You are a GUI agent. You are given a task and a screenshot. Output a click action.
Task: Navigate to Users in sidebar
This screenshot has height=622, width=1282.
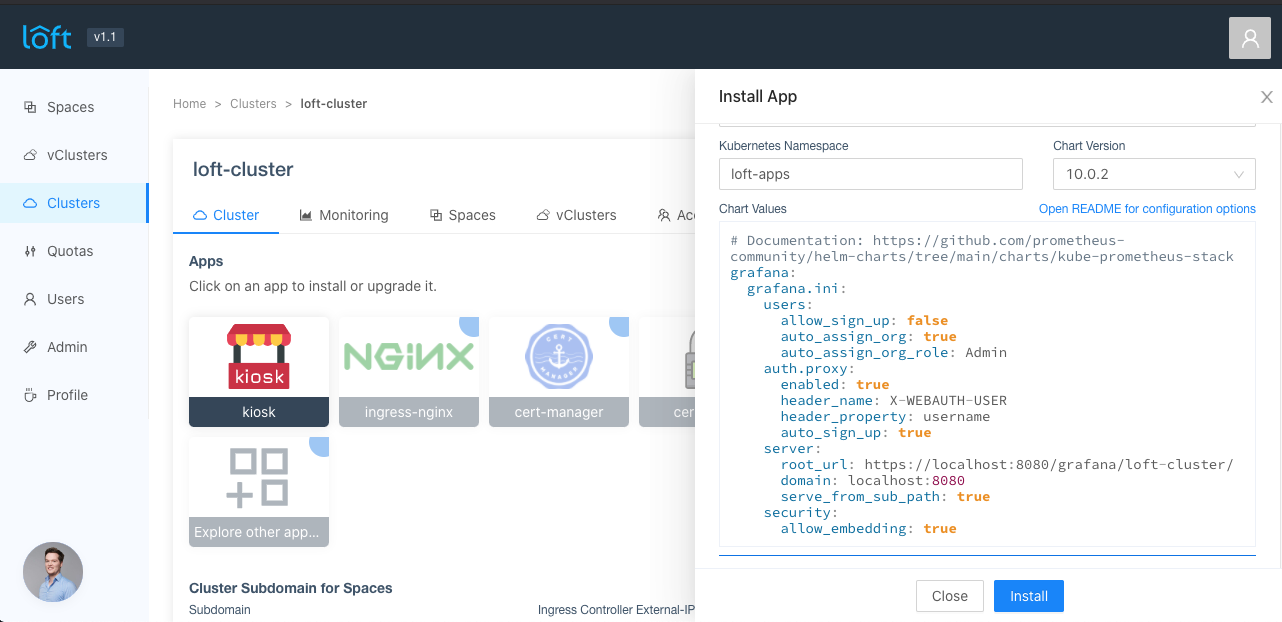(65, 299)
